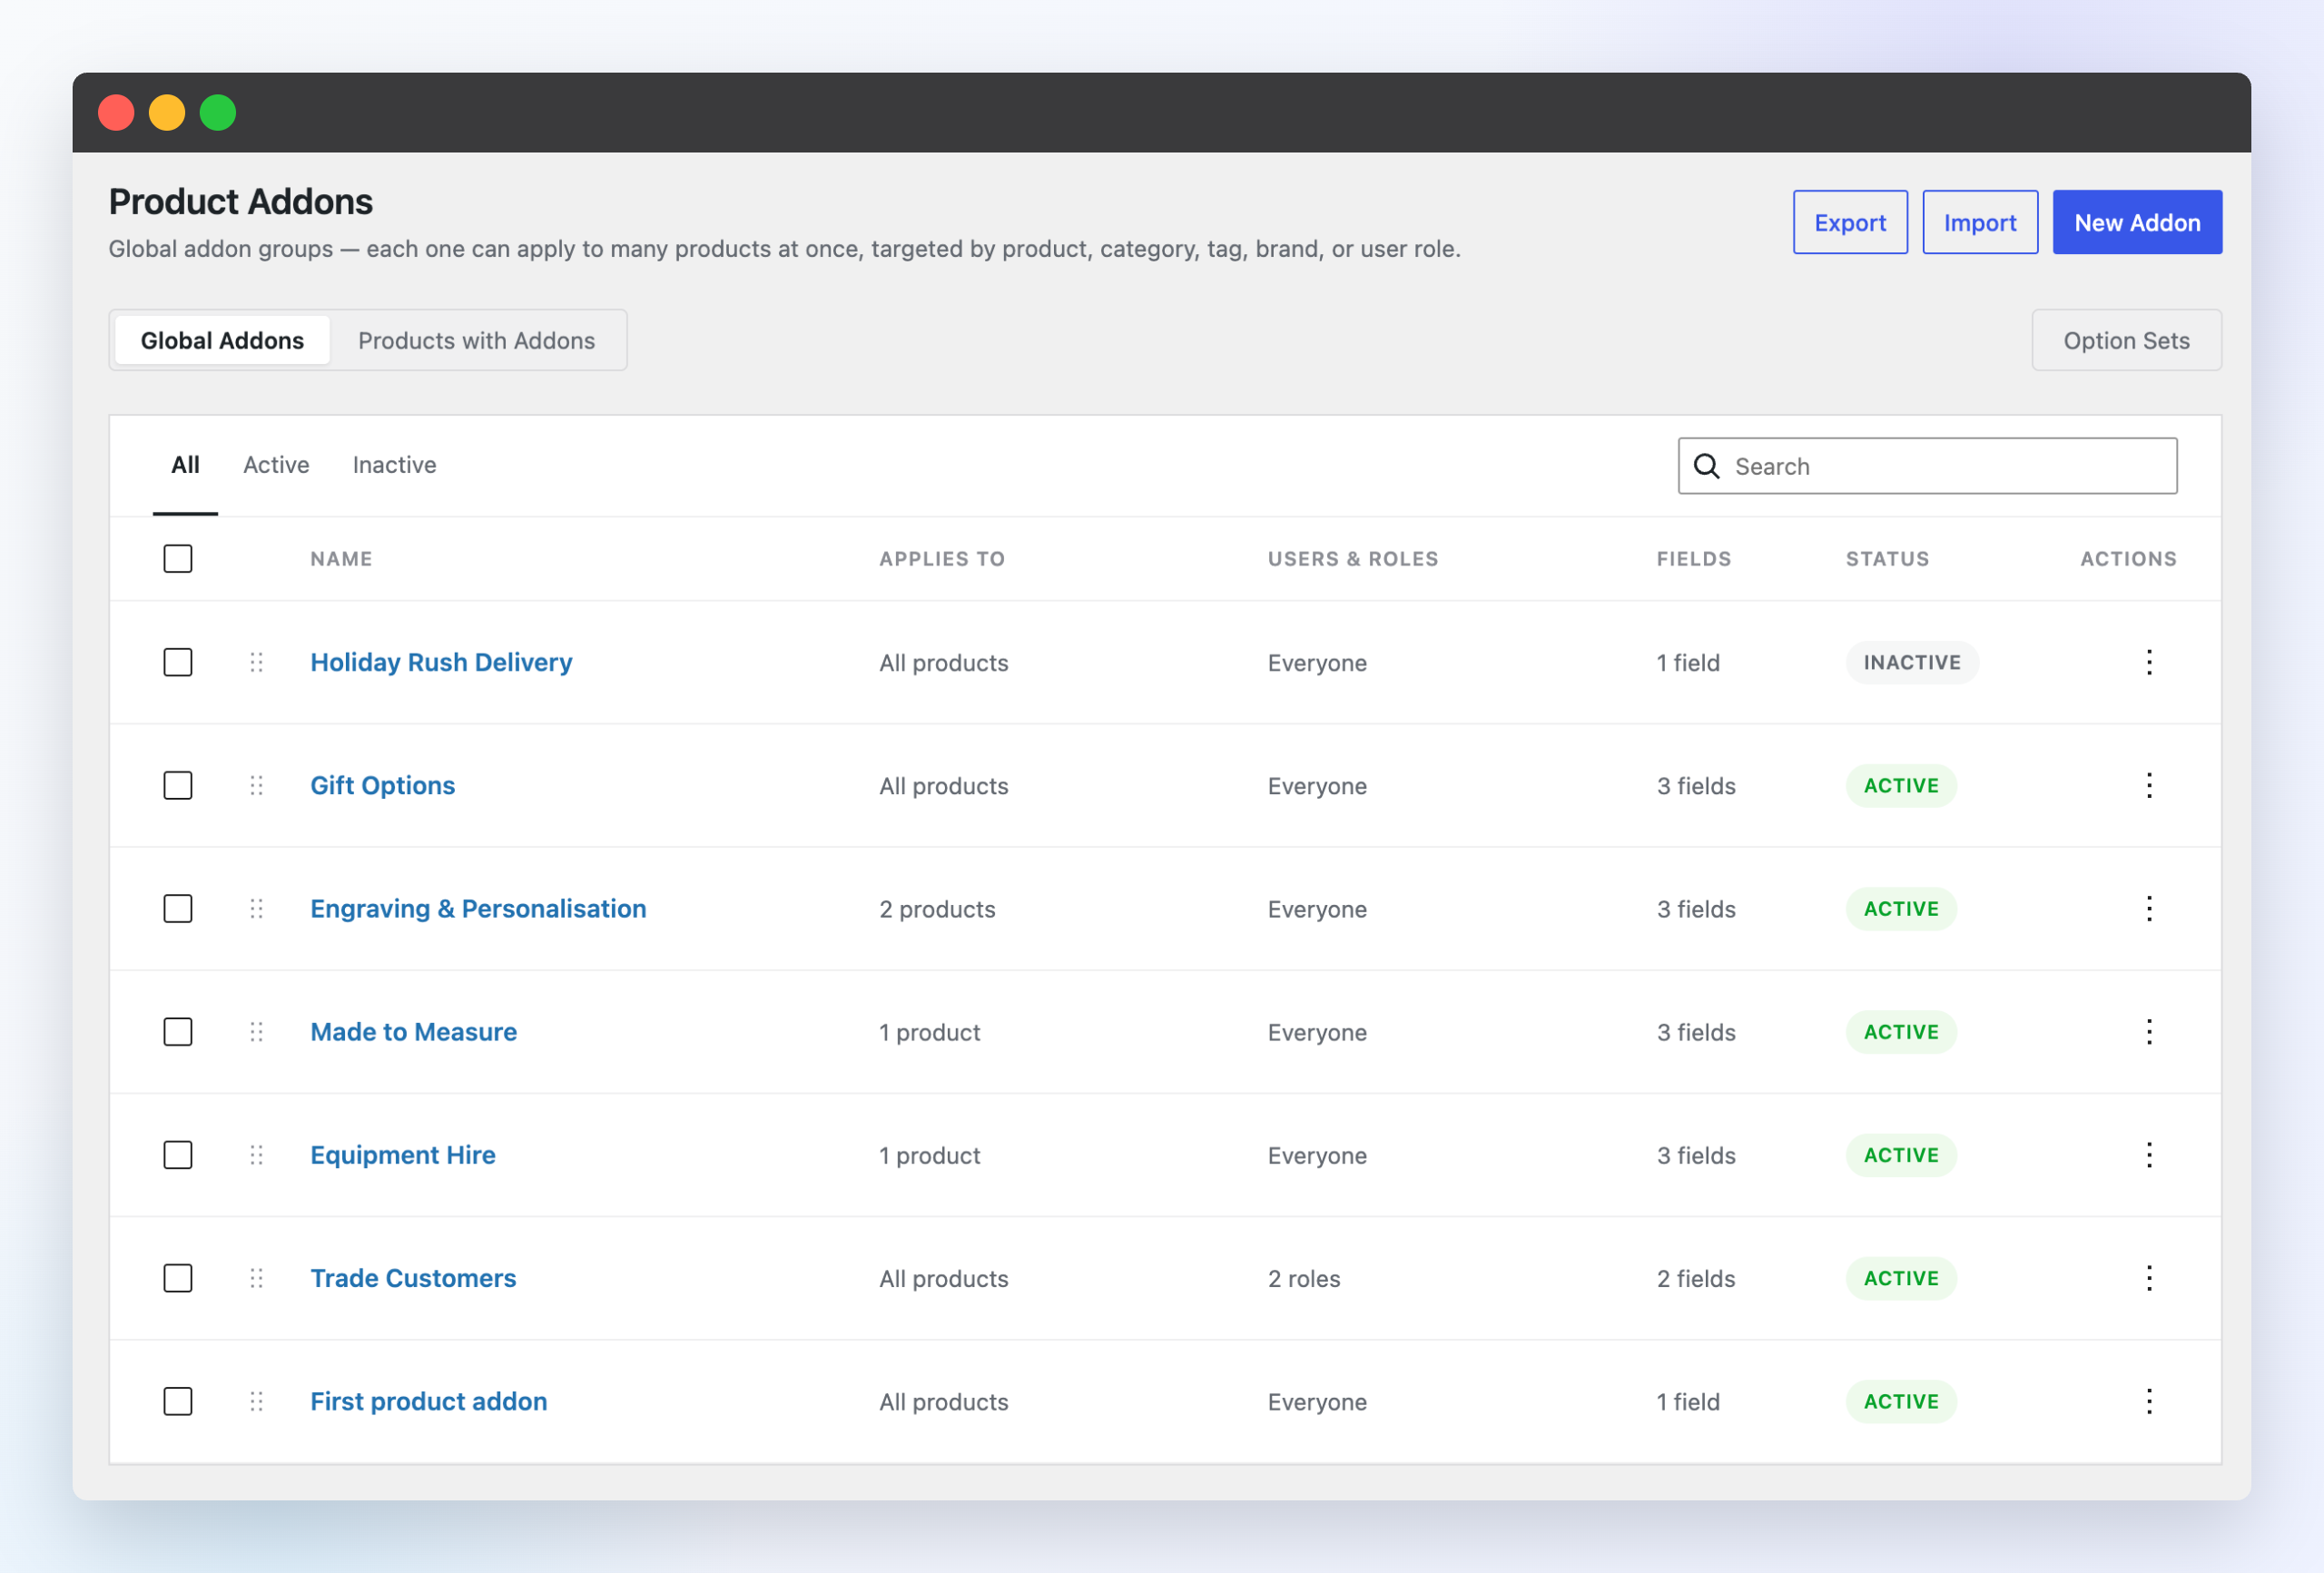
Task: Open Equipment Hire addon link
Action: click(402, 1155)
